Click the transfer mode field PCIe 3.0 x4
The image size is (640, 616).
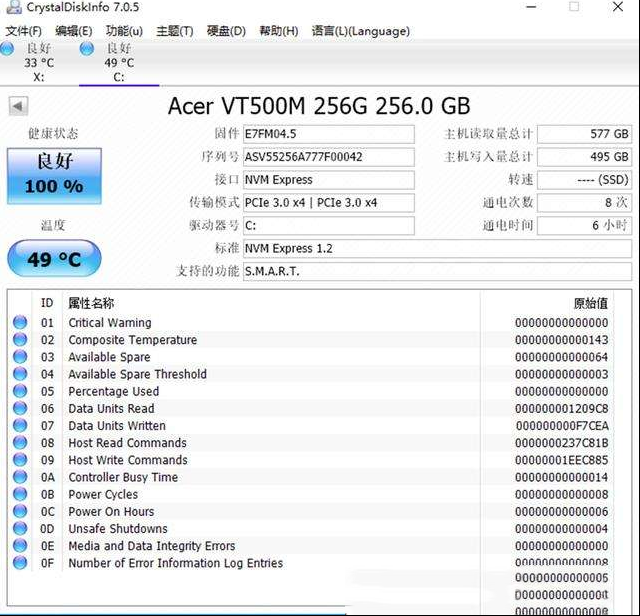(329, 202)
